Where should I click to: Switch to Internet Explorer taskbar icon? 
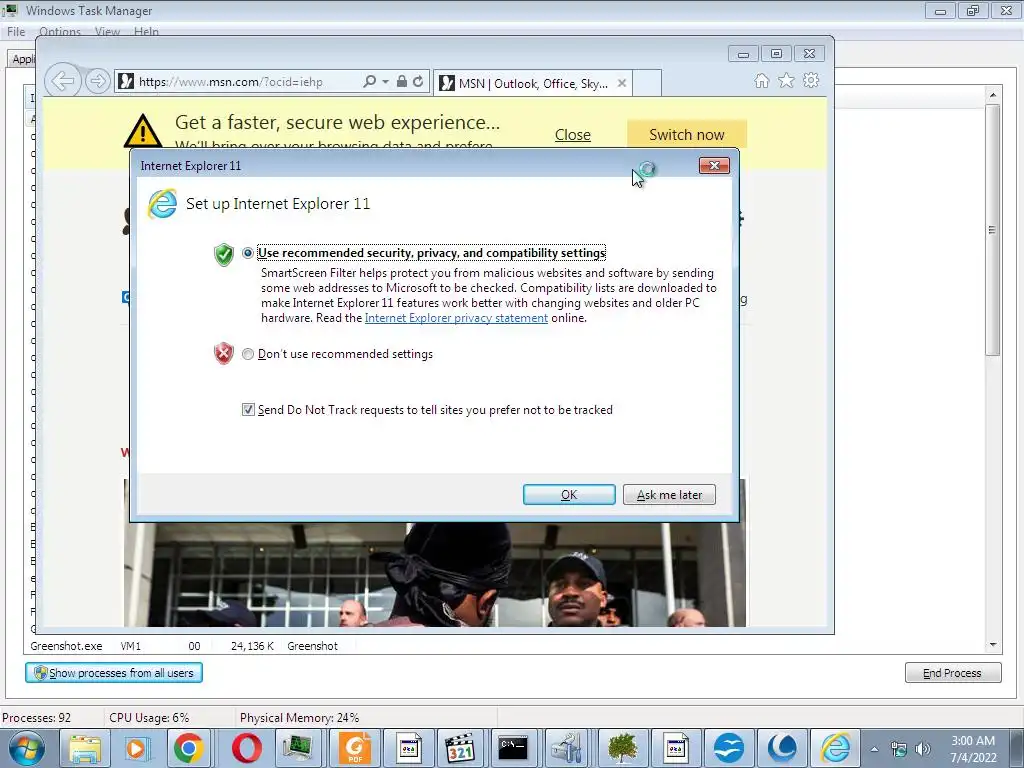tap(835, 748)
